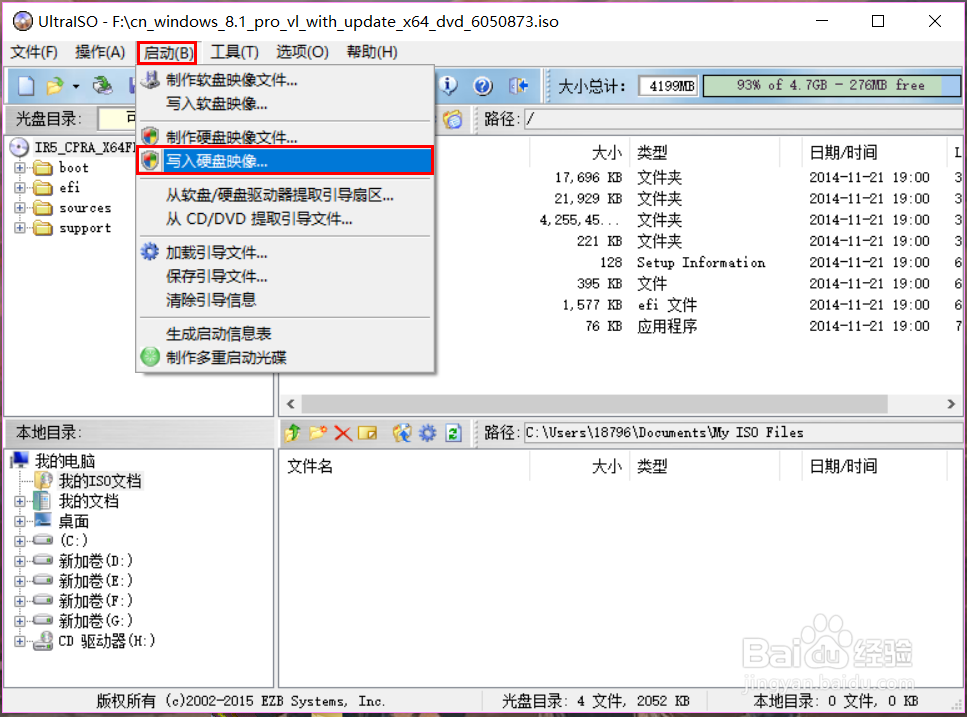Expand the efi folder tree node
Screen dimensions: 967x717
click(x=20, y=187)
